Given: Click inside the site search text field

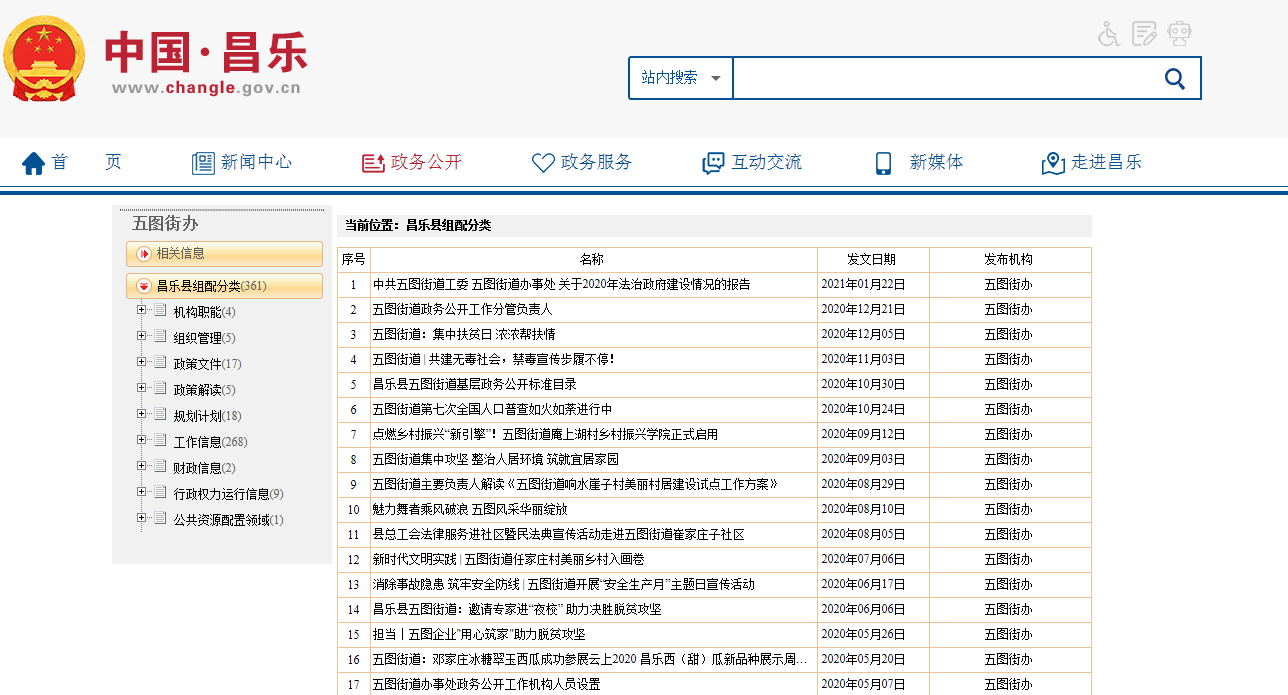Looking at the screenshot, I should 940,78.
